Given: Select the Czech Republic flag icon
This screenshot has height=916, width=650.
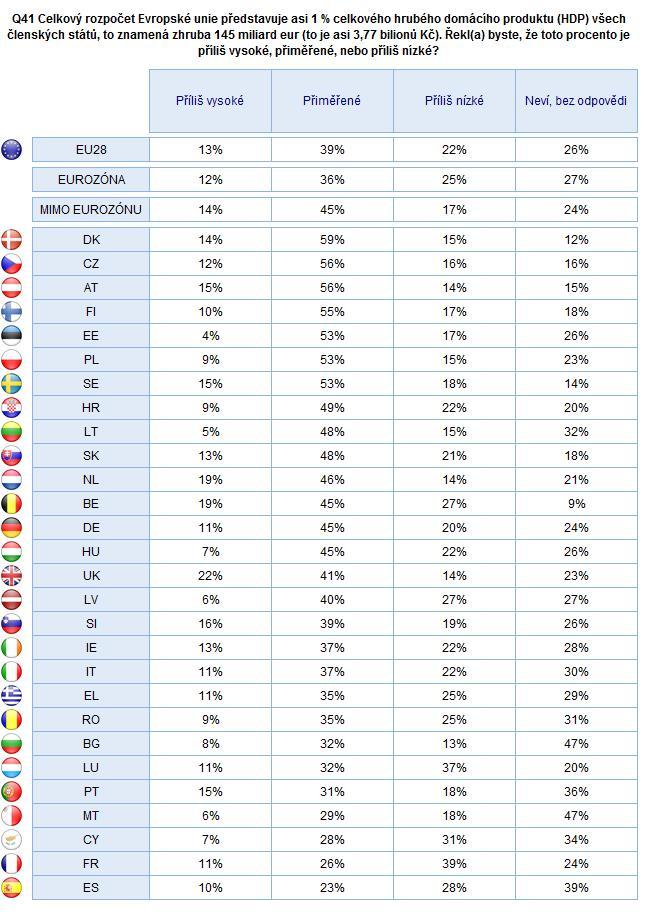Looking at the screenshot, I should click(x=11, y=263).
